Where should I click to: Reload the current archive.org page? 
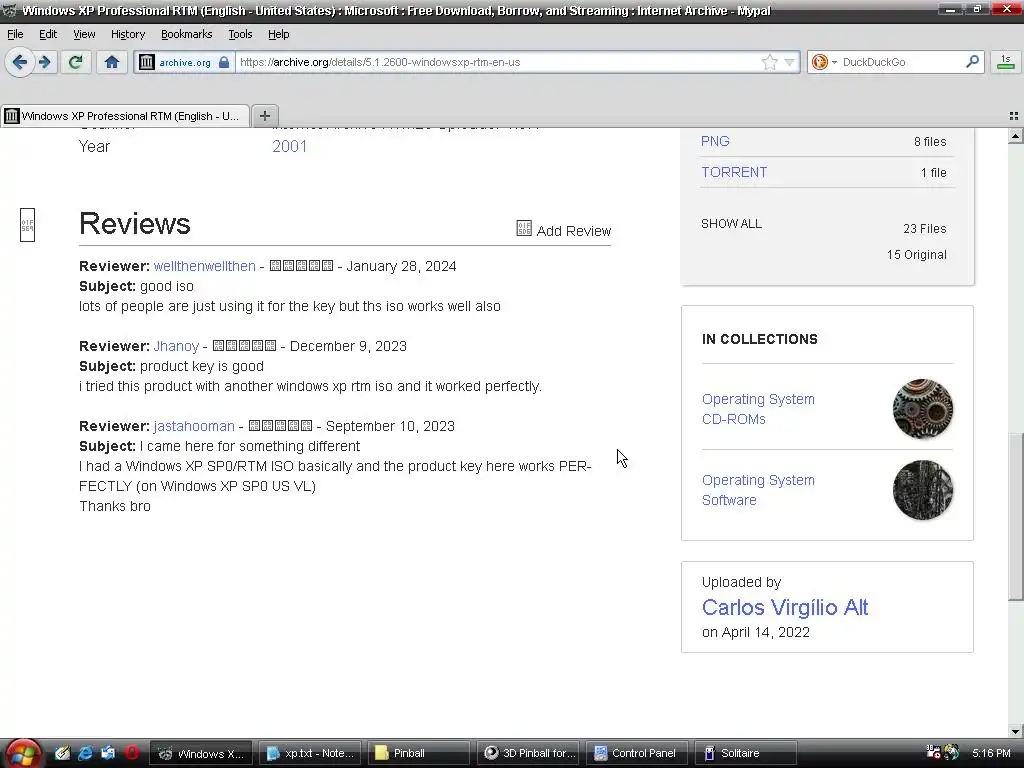(x=75, y=62)
